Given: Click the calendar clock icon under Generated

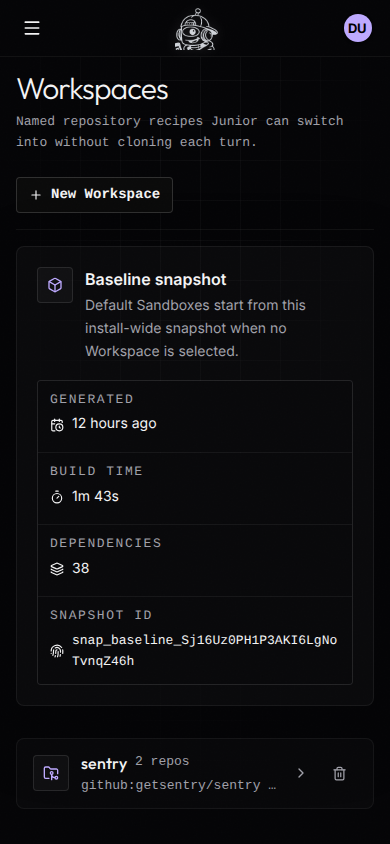Looking at the screenshot, I should (57, 425).
